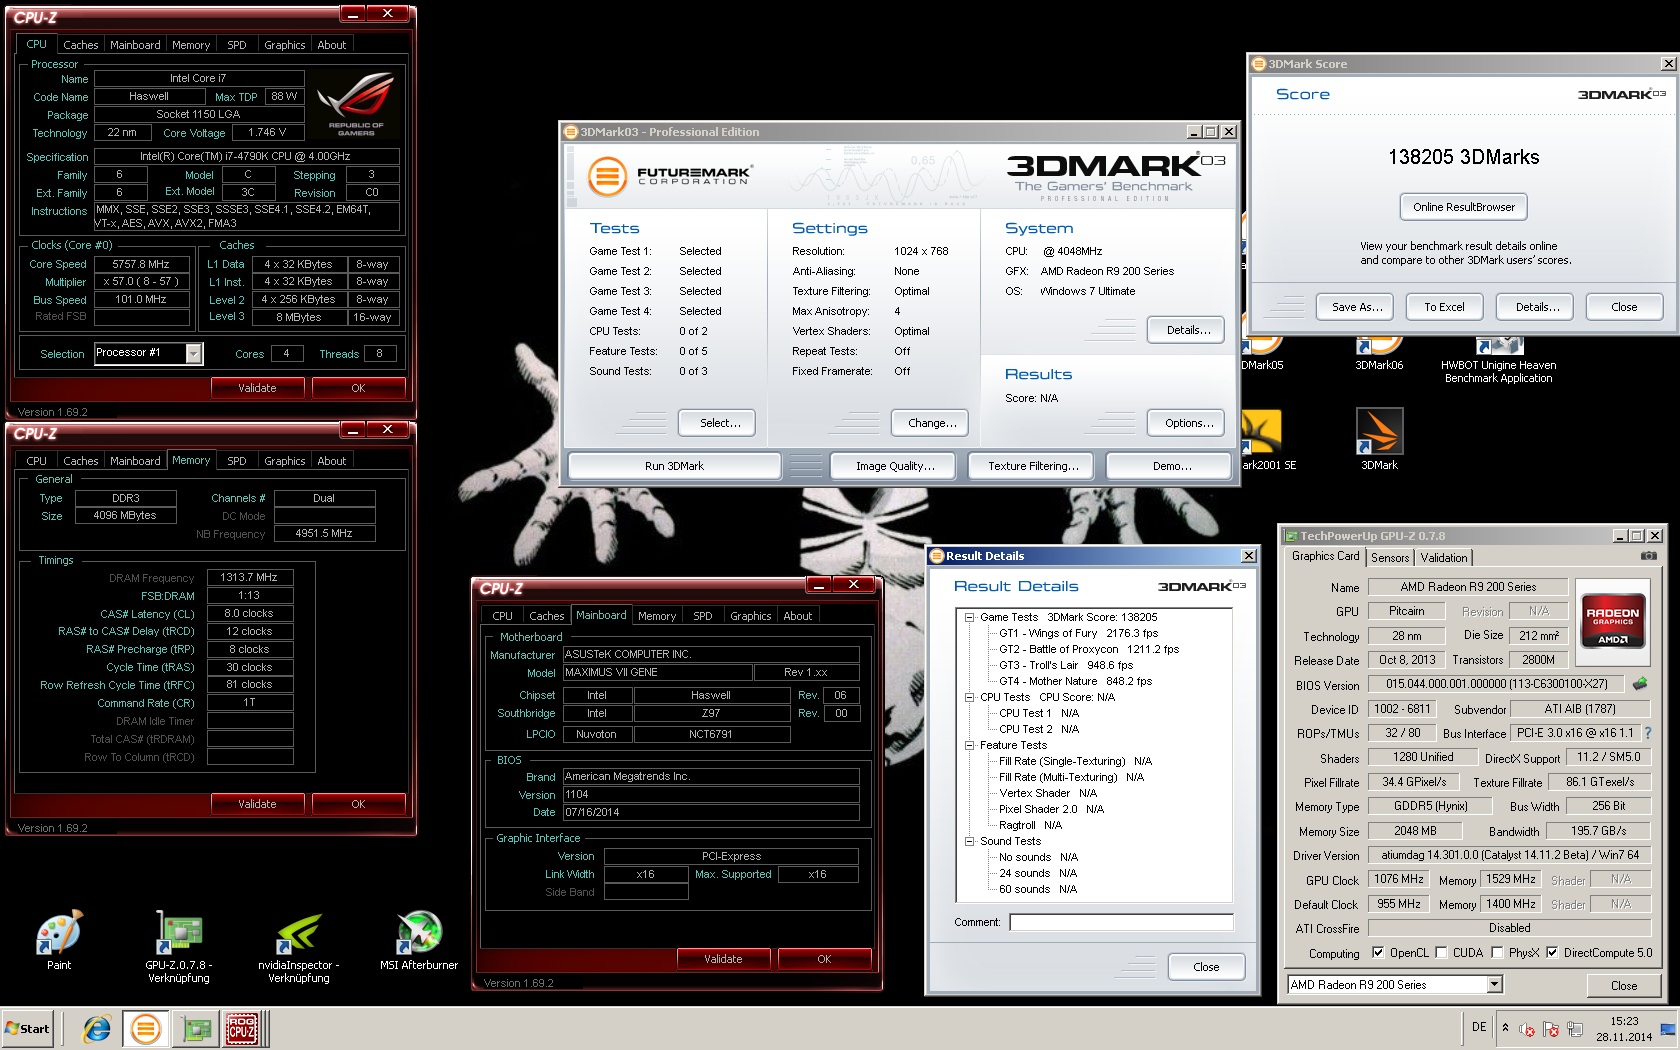Click the To Excel button
The width and height of the screenshot is (1680, 1050).
(1444, 307)
